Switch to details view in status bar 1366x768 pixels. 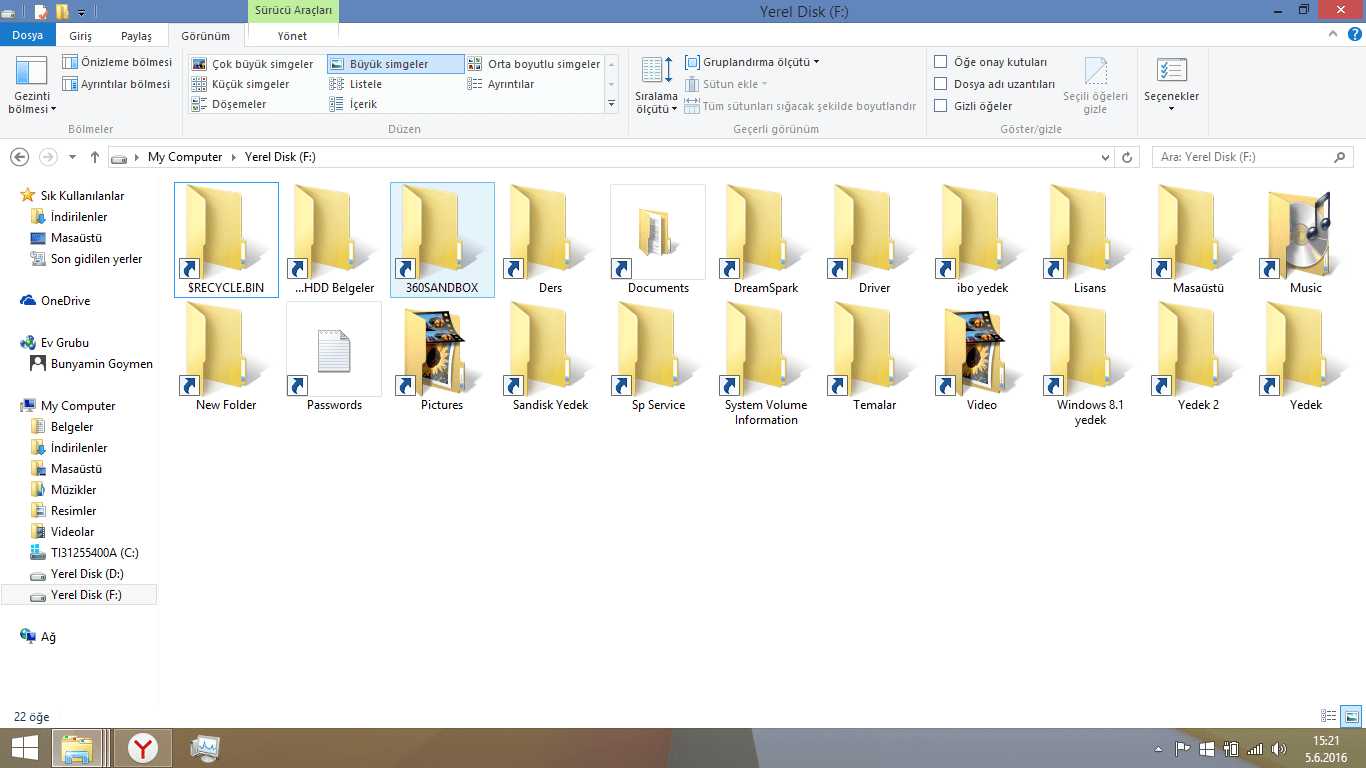1329,716
